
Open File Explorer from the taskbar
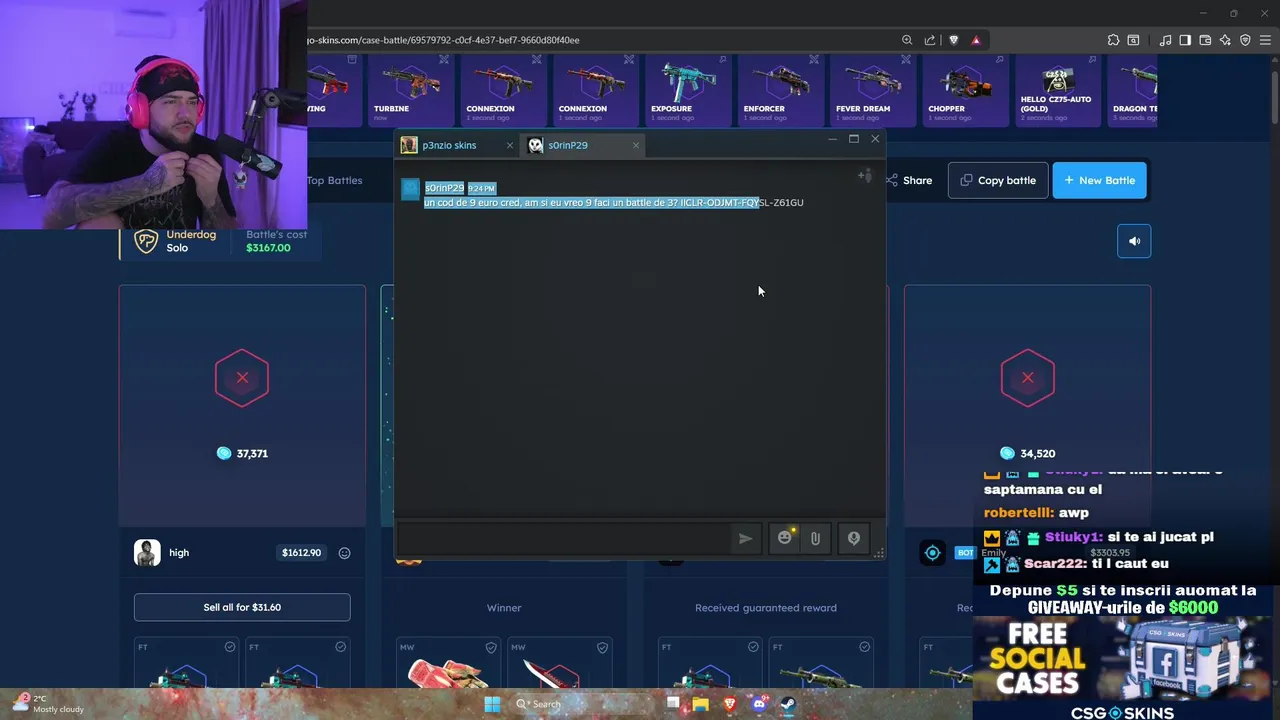[x=701, y=704]
